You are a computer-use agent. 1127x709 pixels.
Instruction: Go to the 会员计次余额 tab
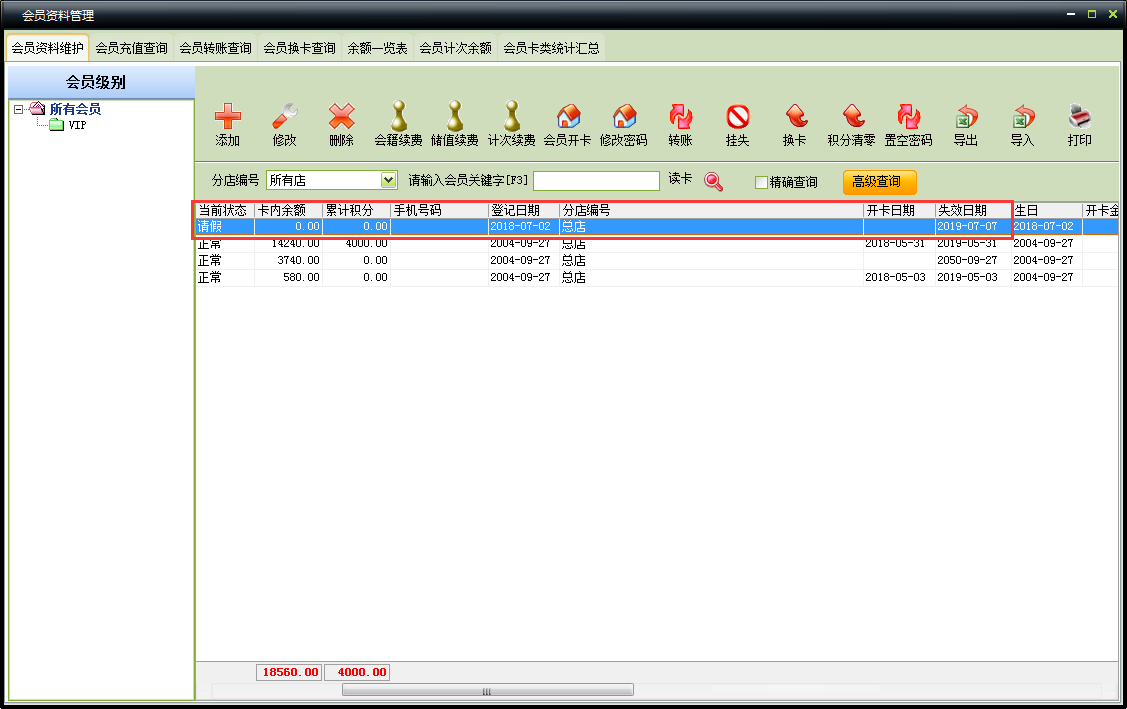456,48
